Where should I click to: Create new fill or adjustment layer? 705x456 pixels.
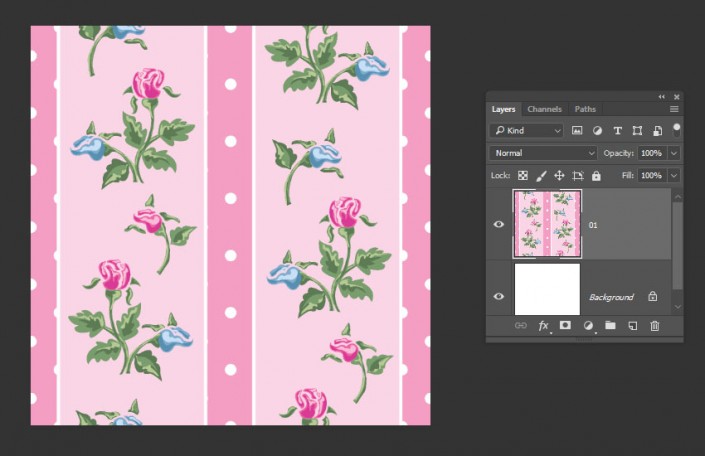[588, 326]
